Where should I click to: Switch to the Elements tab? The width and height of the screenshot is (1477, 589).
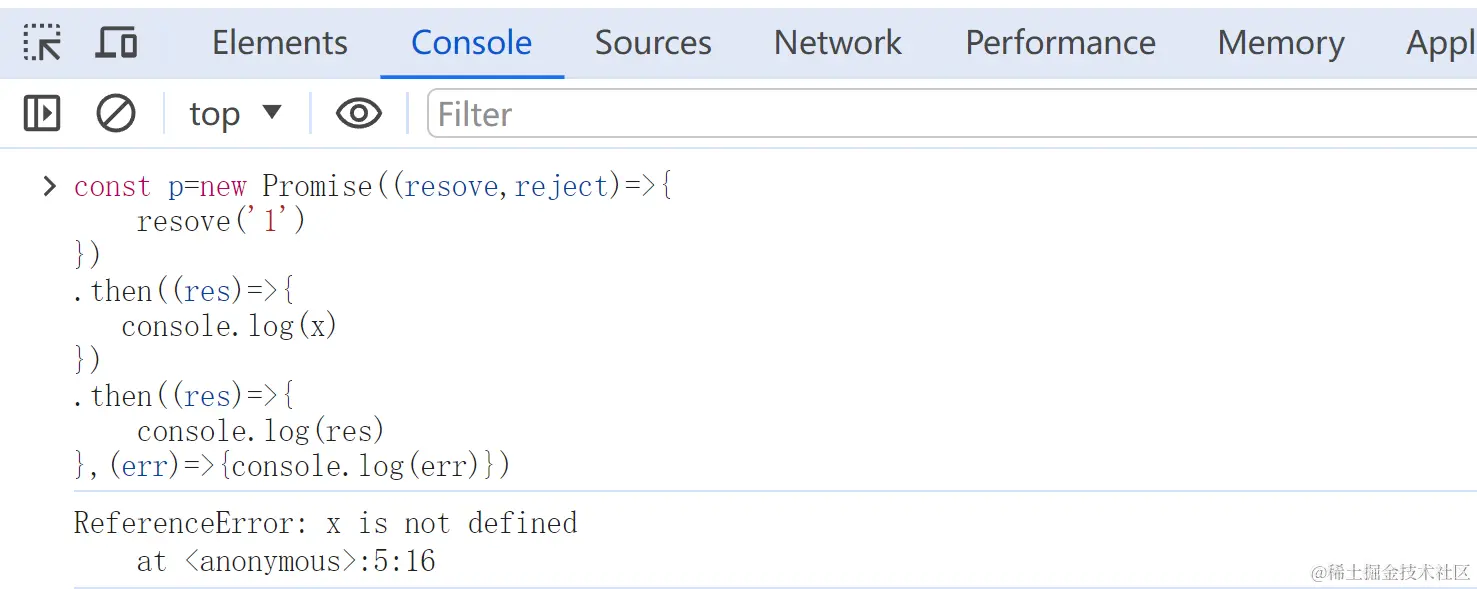tap(280, 43)
